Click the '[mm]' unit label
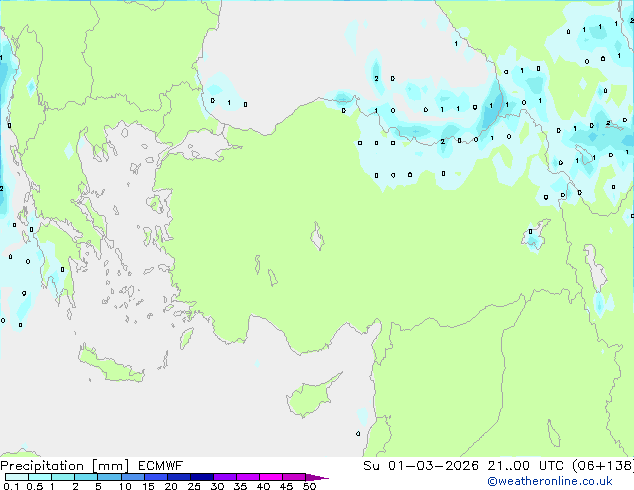Image resolution: width=634 pixels, height=490 pixels. (111, 466)
